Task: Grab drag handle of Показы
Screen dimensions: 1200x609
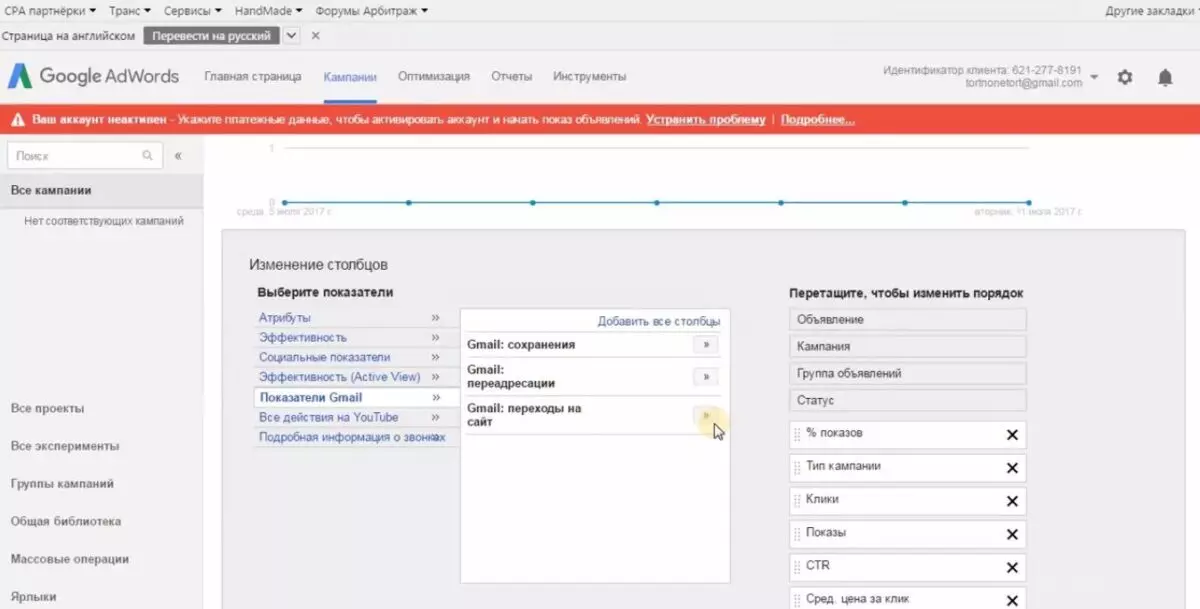Action: pos(797,534)
